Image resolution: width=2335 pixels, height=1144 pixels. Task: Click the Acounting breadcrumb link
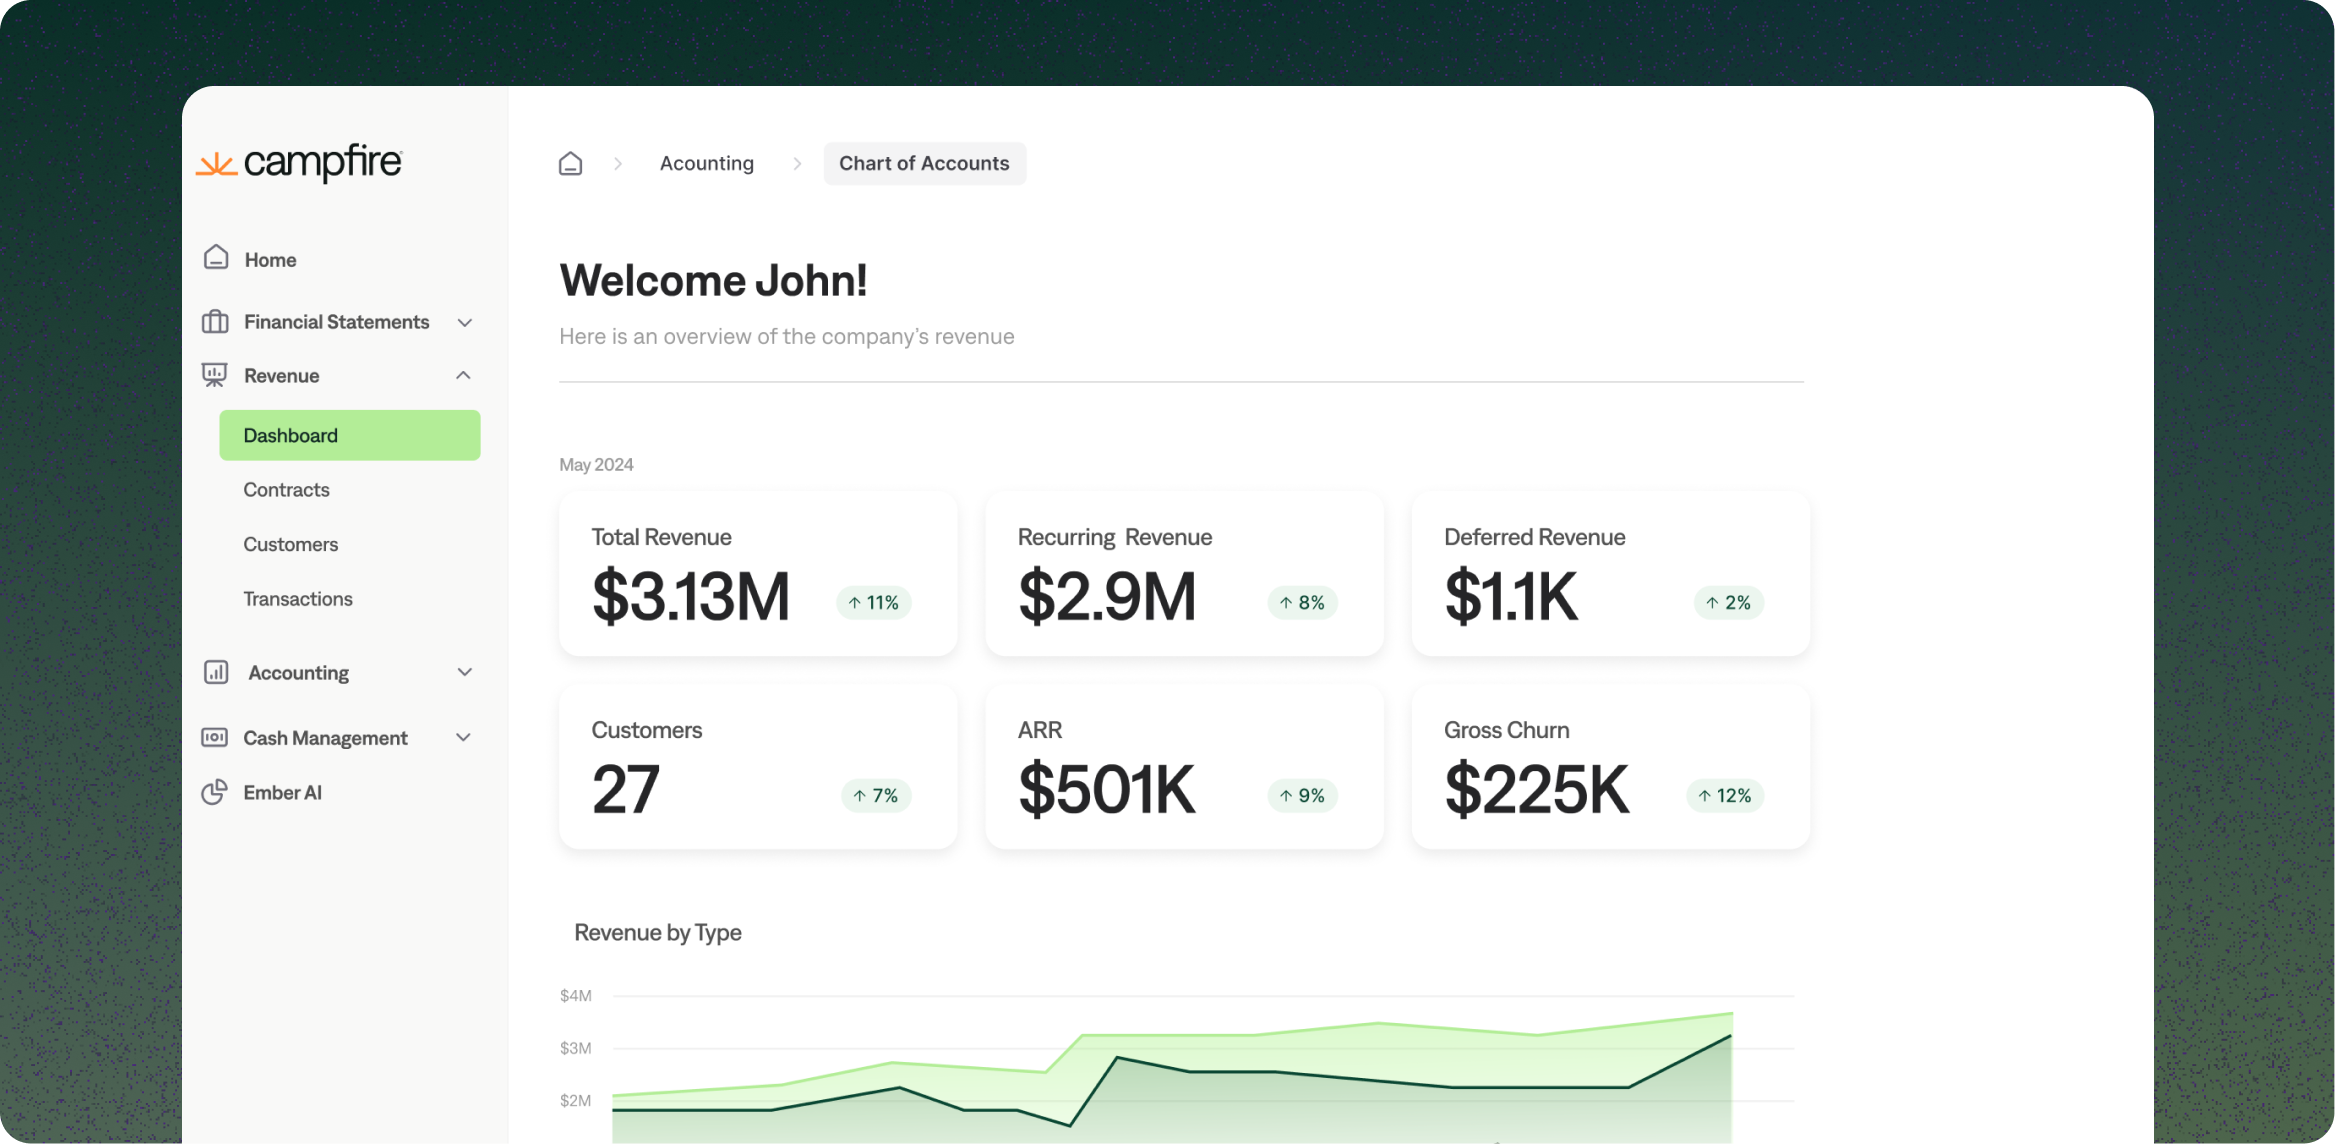(706, 163)
